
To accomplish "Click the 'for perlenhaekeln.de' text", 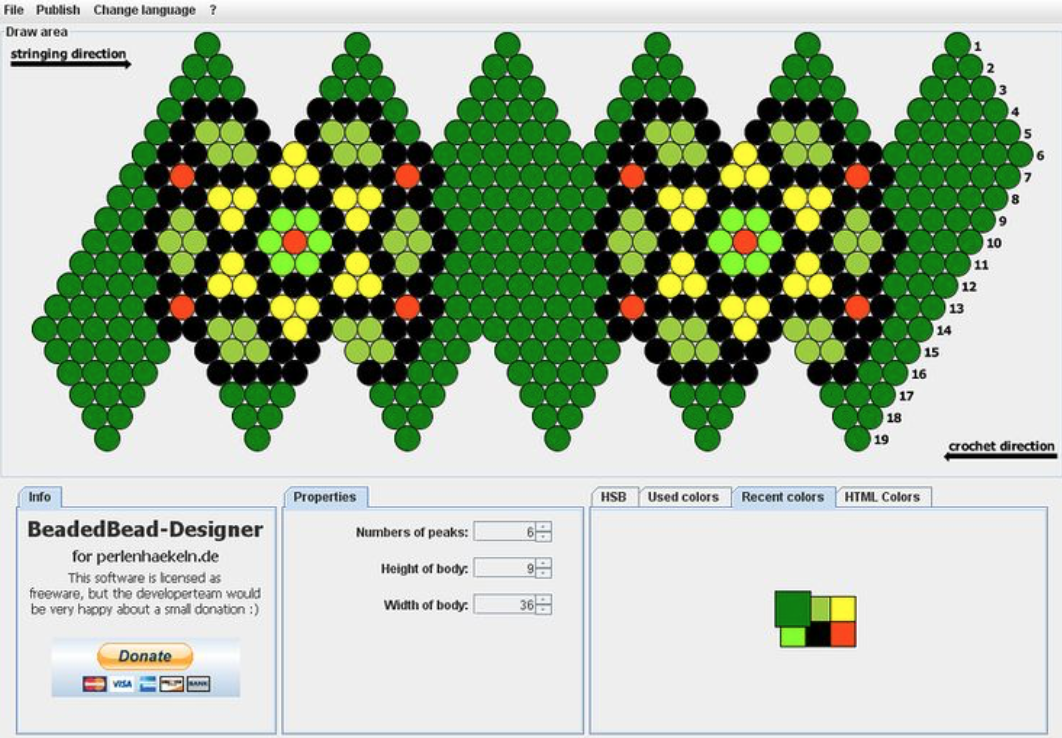I will click(x=146, y=557).
